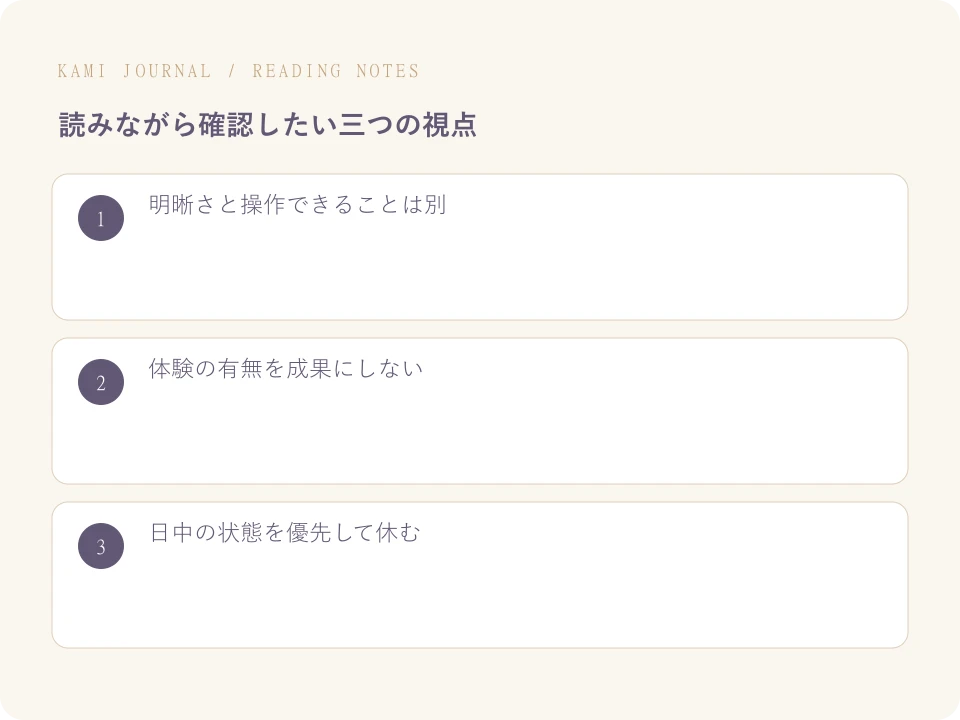Click the word NOTES in the header
960x720 pixels.
[x=388, y=71]
